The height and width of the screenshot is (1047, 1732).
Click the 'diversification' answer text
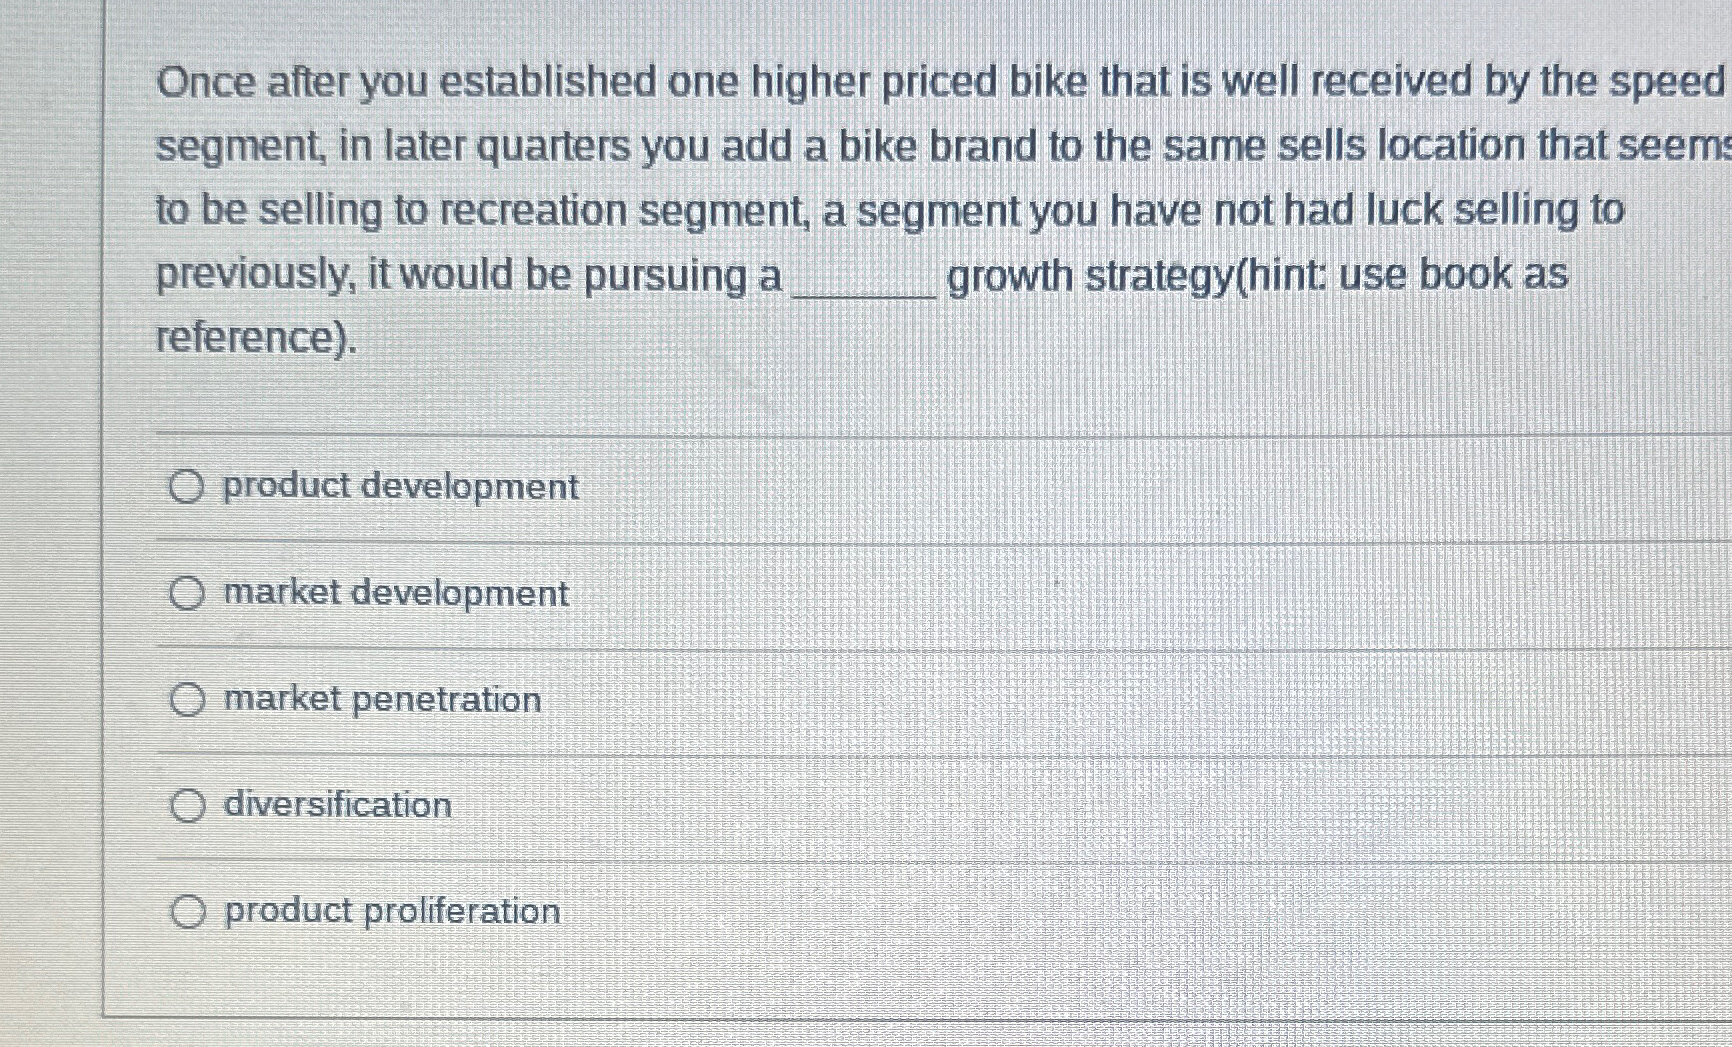point(337,805)
